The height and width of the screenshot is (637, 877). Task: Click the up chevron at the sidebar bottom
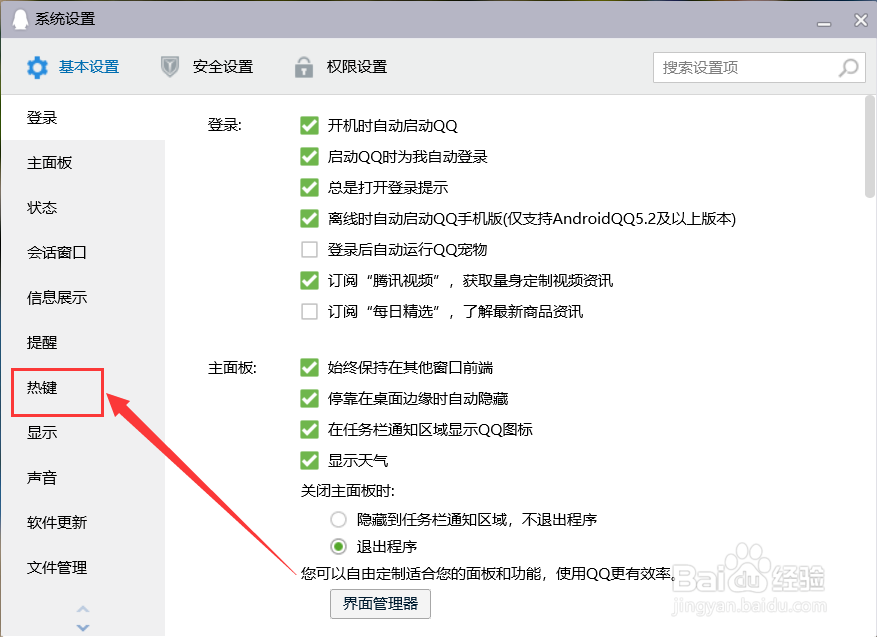tap(83, 608)
